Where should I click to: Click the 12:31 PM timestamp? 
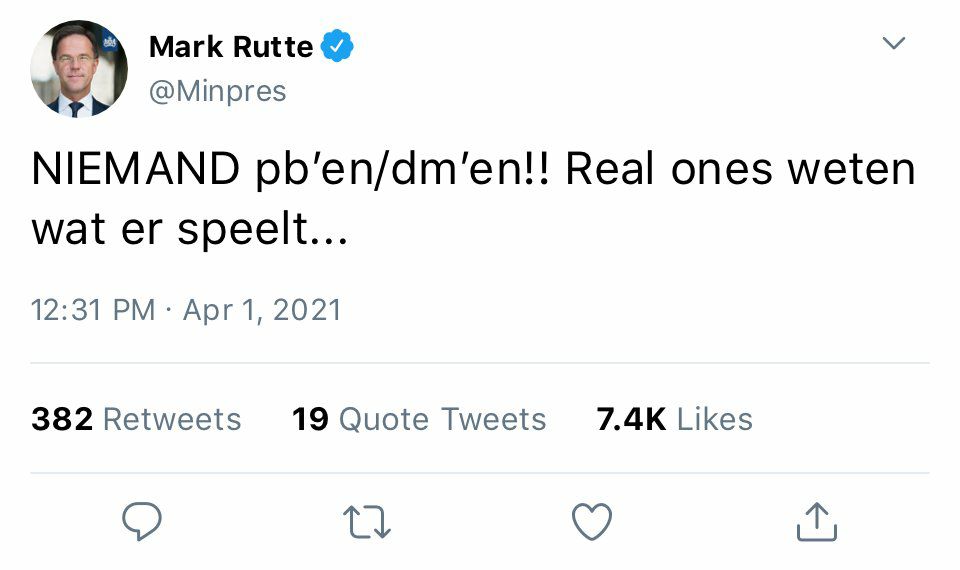coord(93,310)
